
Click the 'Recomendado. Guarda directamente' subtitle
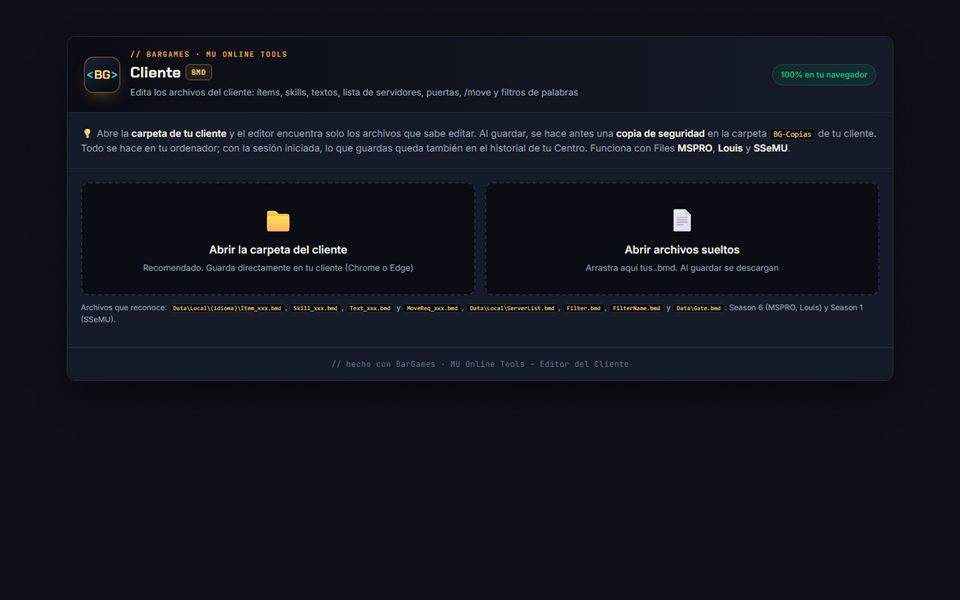tap(278, 268)
